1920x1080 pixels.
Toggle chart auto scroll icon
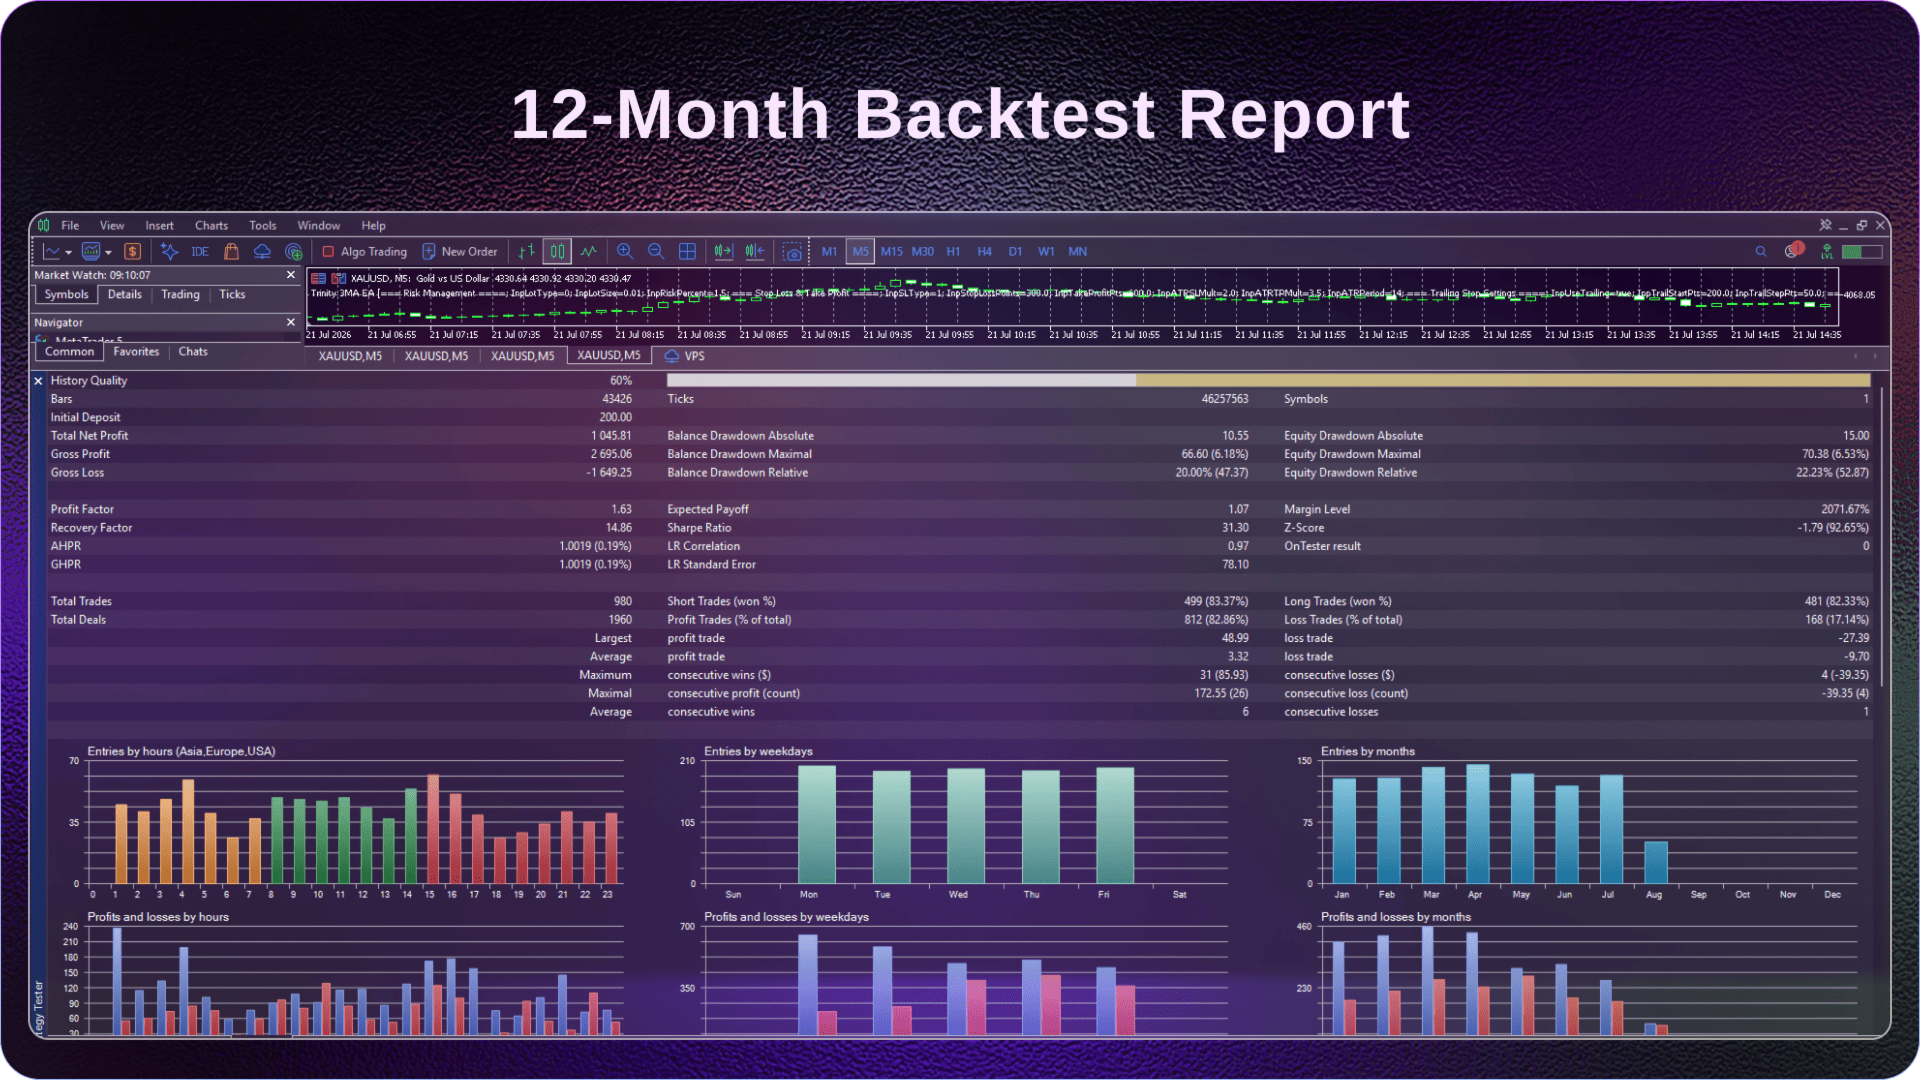(723, 252)
